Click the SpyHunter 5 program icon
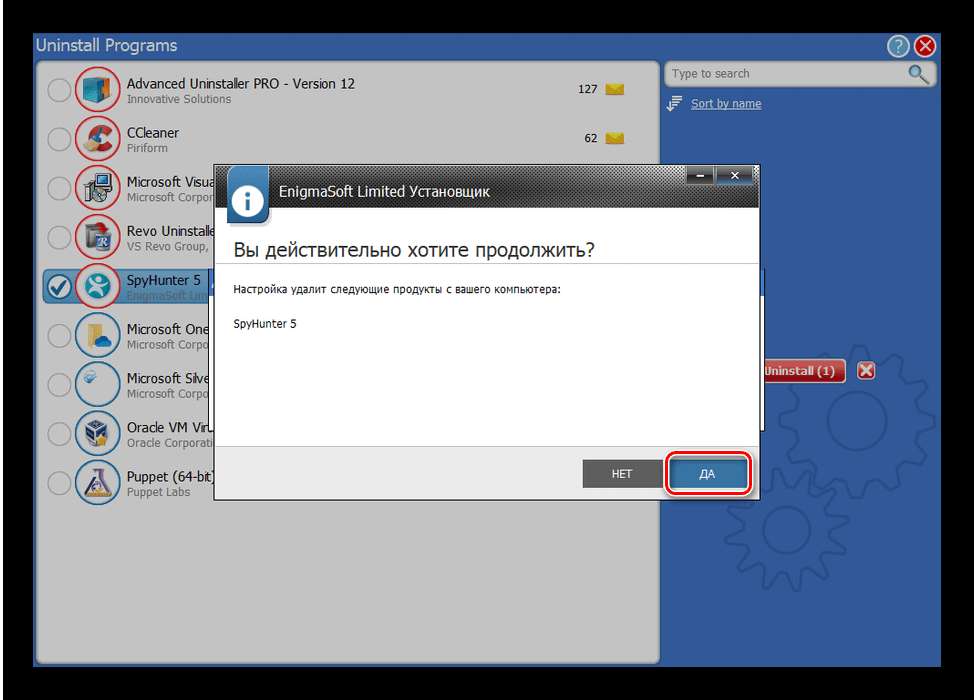The width and height of the screenshot is (974, 700). tap(98, 286)
